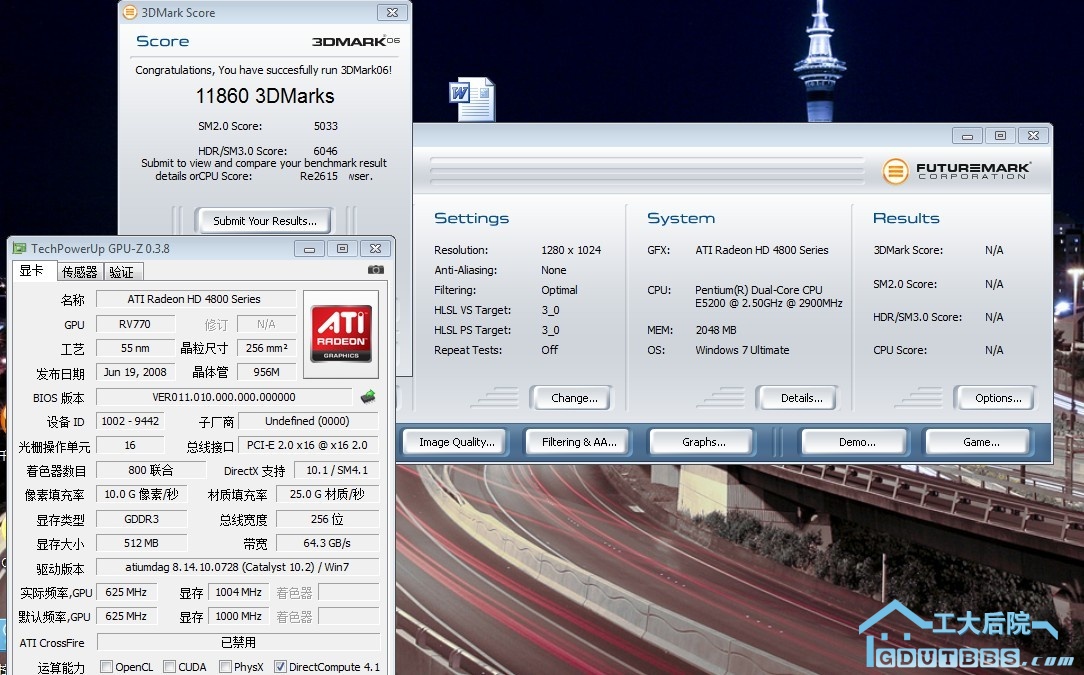Click the device ID field 1002 - 9442

pos(130,421)
